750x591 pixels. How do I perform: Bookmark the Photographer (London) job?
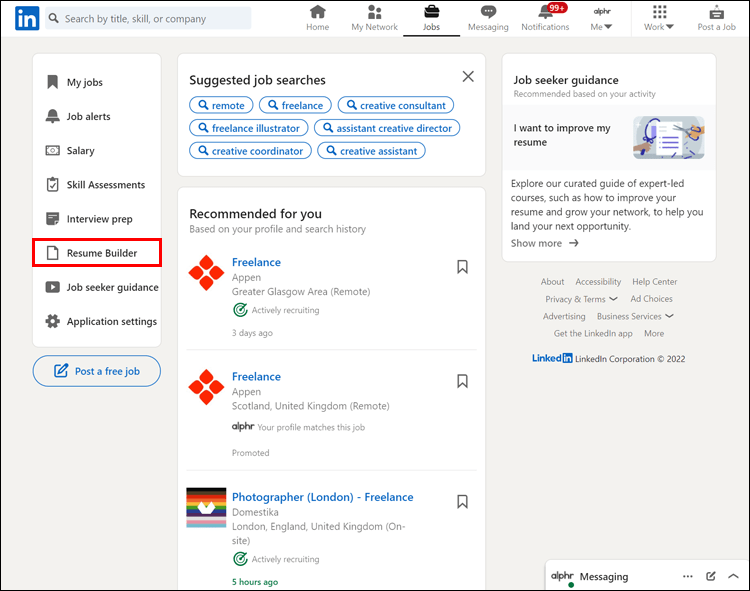click(x=462, y=502)
